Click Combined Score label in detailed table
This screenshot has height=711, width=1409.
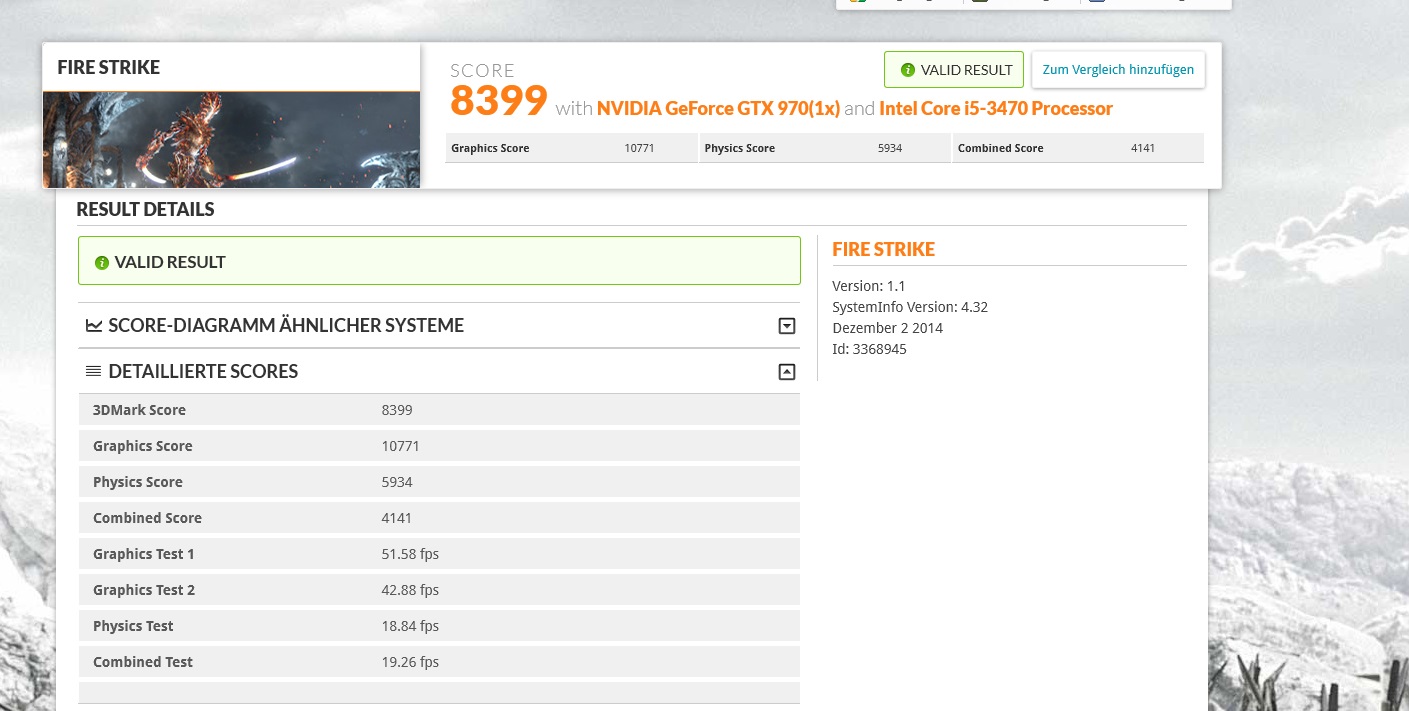[147, 518]
